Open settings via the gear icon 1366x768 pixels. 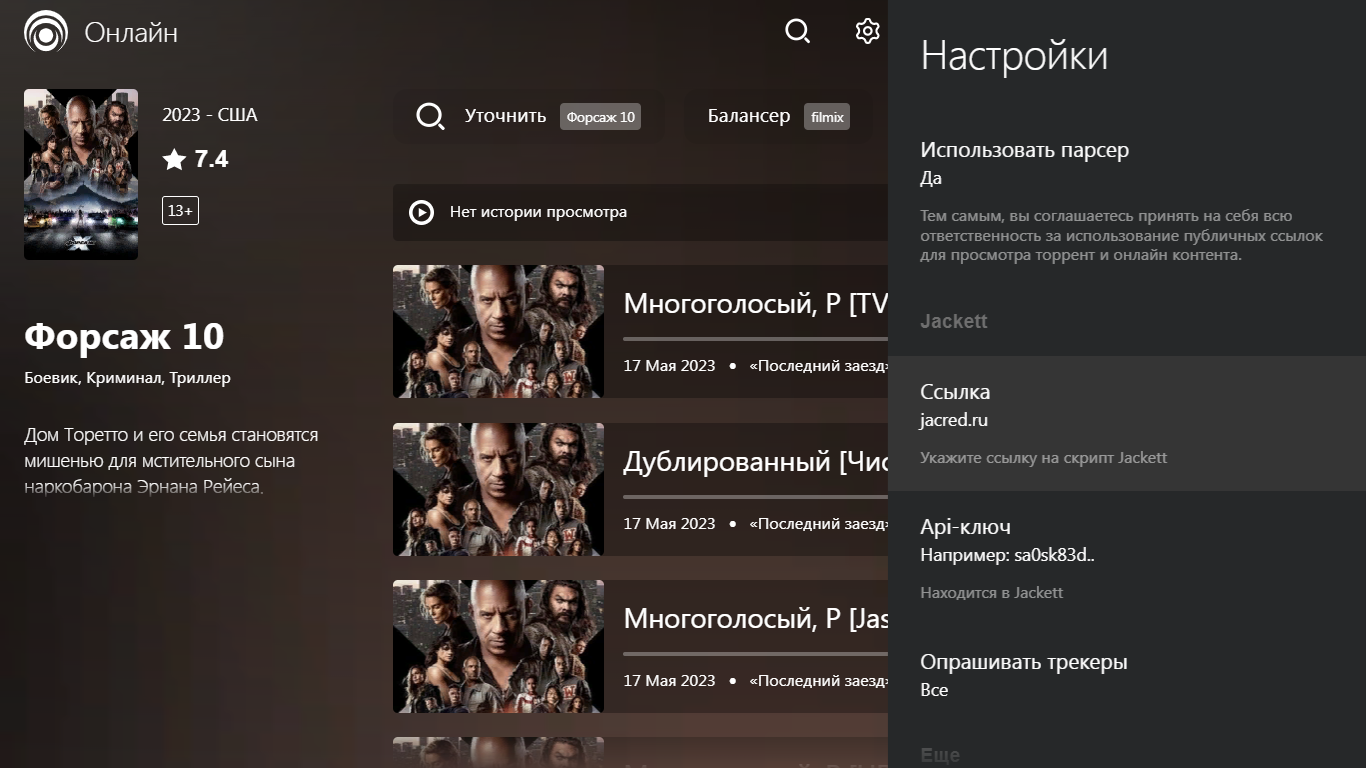click(867, 32)
